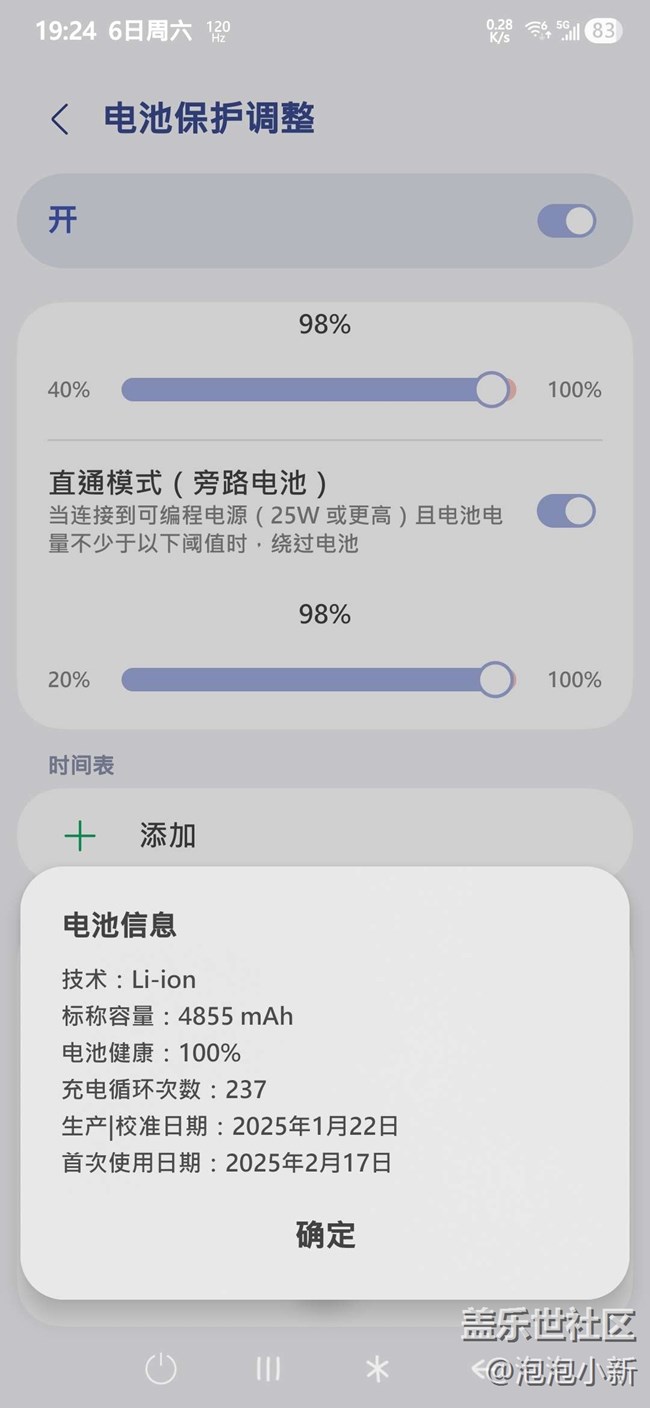Turn off the main 开 switch
Screen dimensions: 650x1408
566,221
